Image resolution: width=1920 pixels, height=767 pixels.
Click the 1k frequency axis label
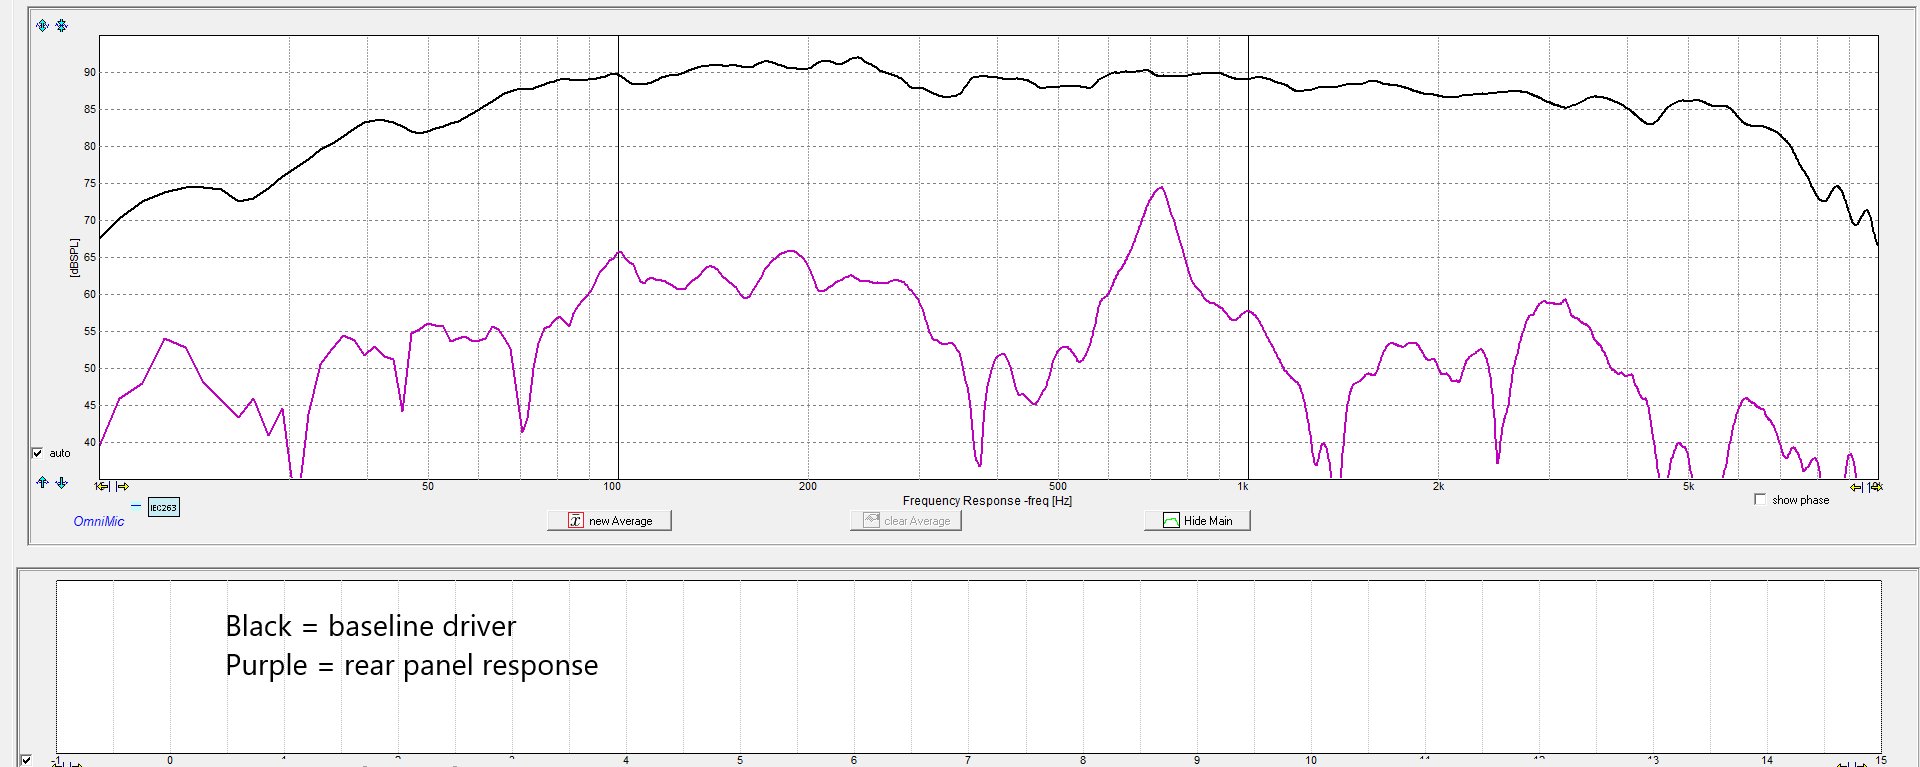1243,487
